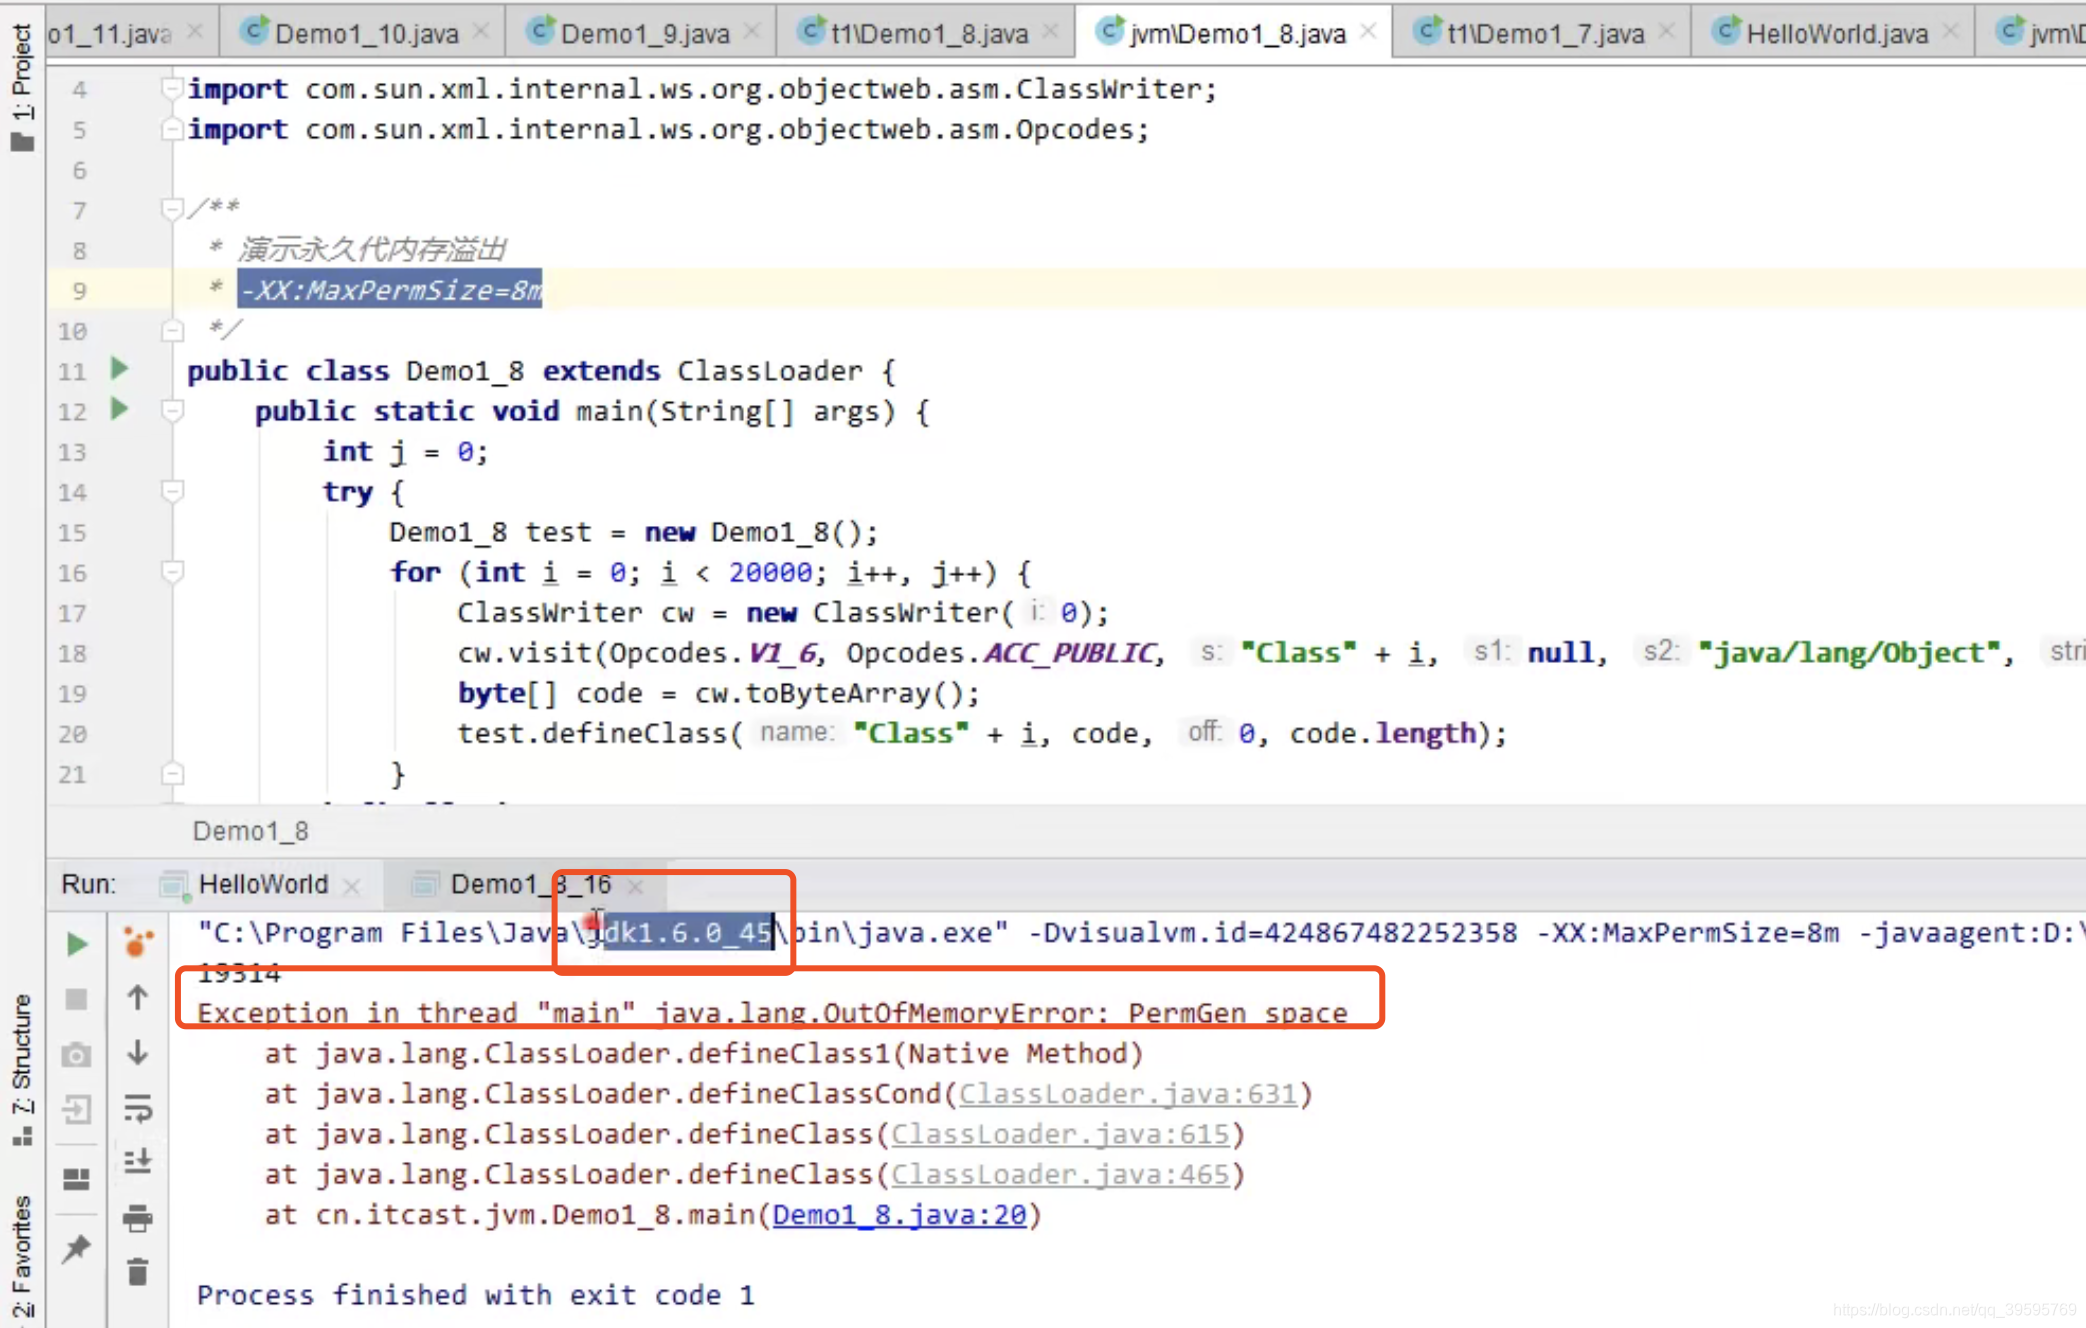2086x1328 pixels.
Task: Clear all console output with trash icon
Action: tap(138, 1272)
